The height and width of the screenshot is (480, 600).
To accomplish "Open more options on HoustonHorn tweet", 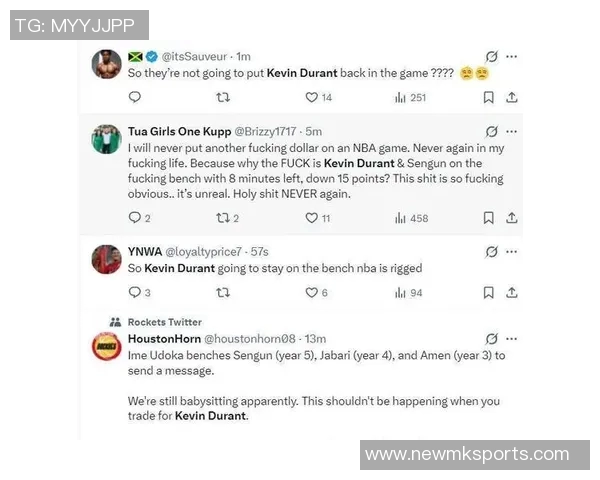I will point(512,339).
